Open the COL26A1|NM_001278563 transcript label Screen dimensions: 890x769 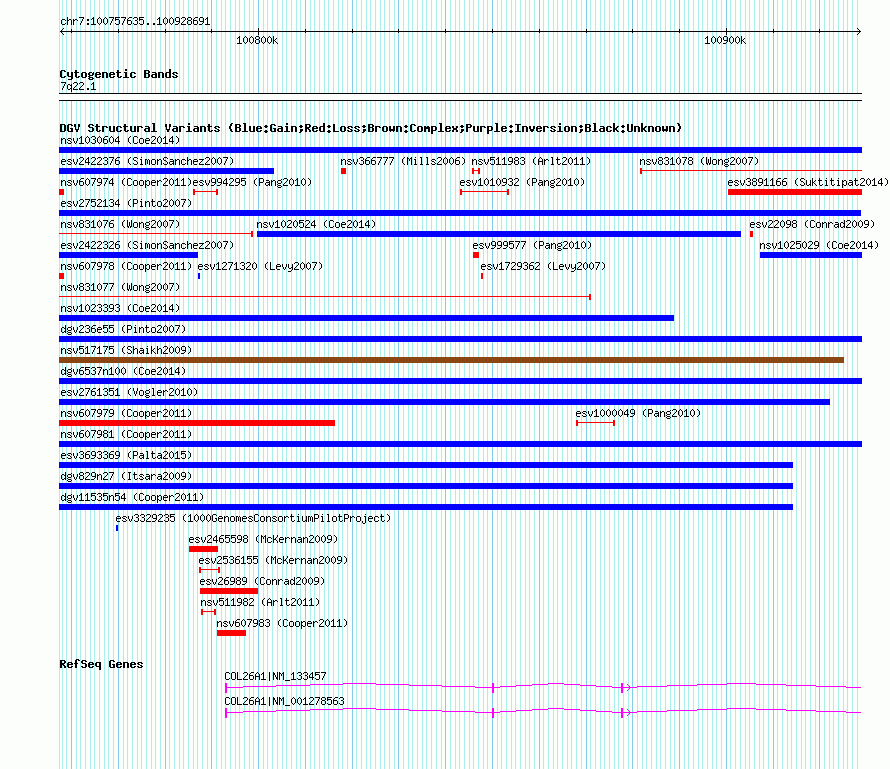pos(284,701)
